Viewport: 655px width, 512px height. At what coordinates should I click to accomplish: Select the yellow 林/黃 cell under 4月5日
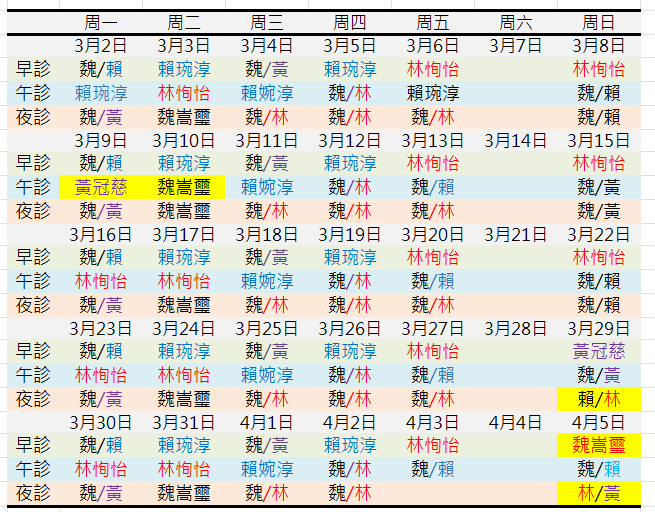[x=598, y=492]
